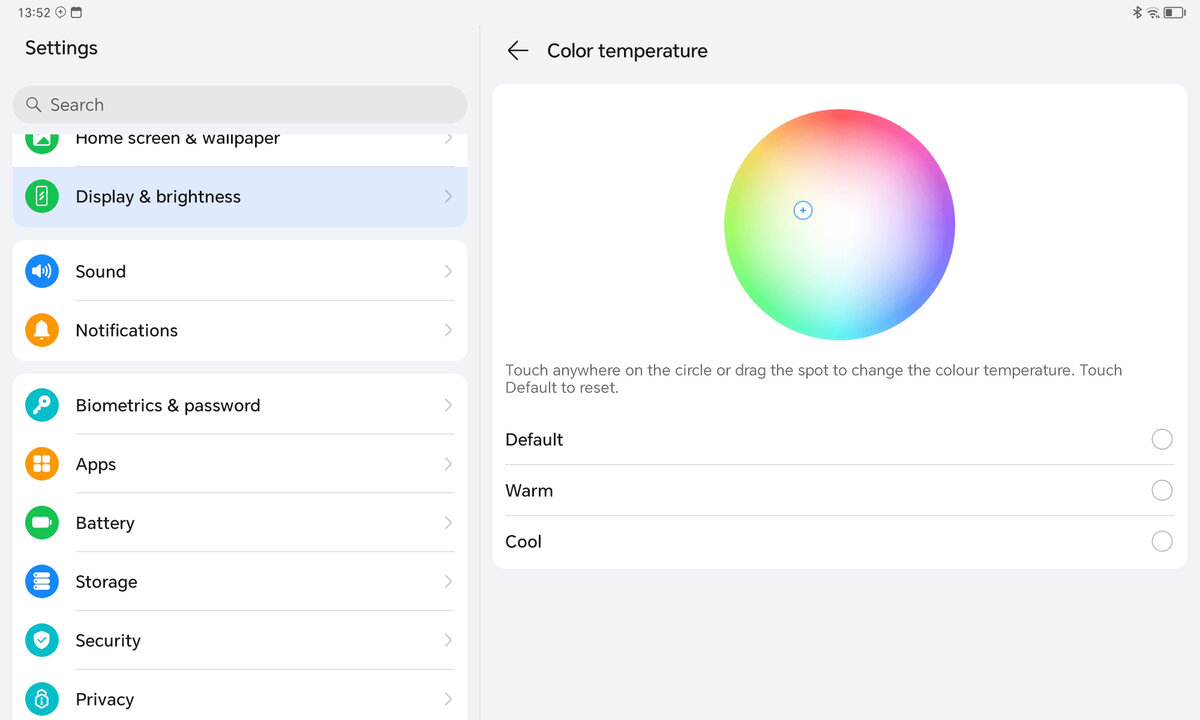Select the Warm radio button
1200x720 pixels.
1161,491
